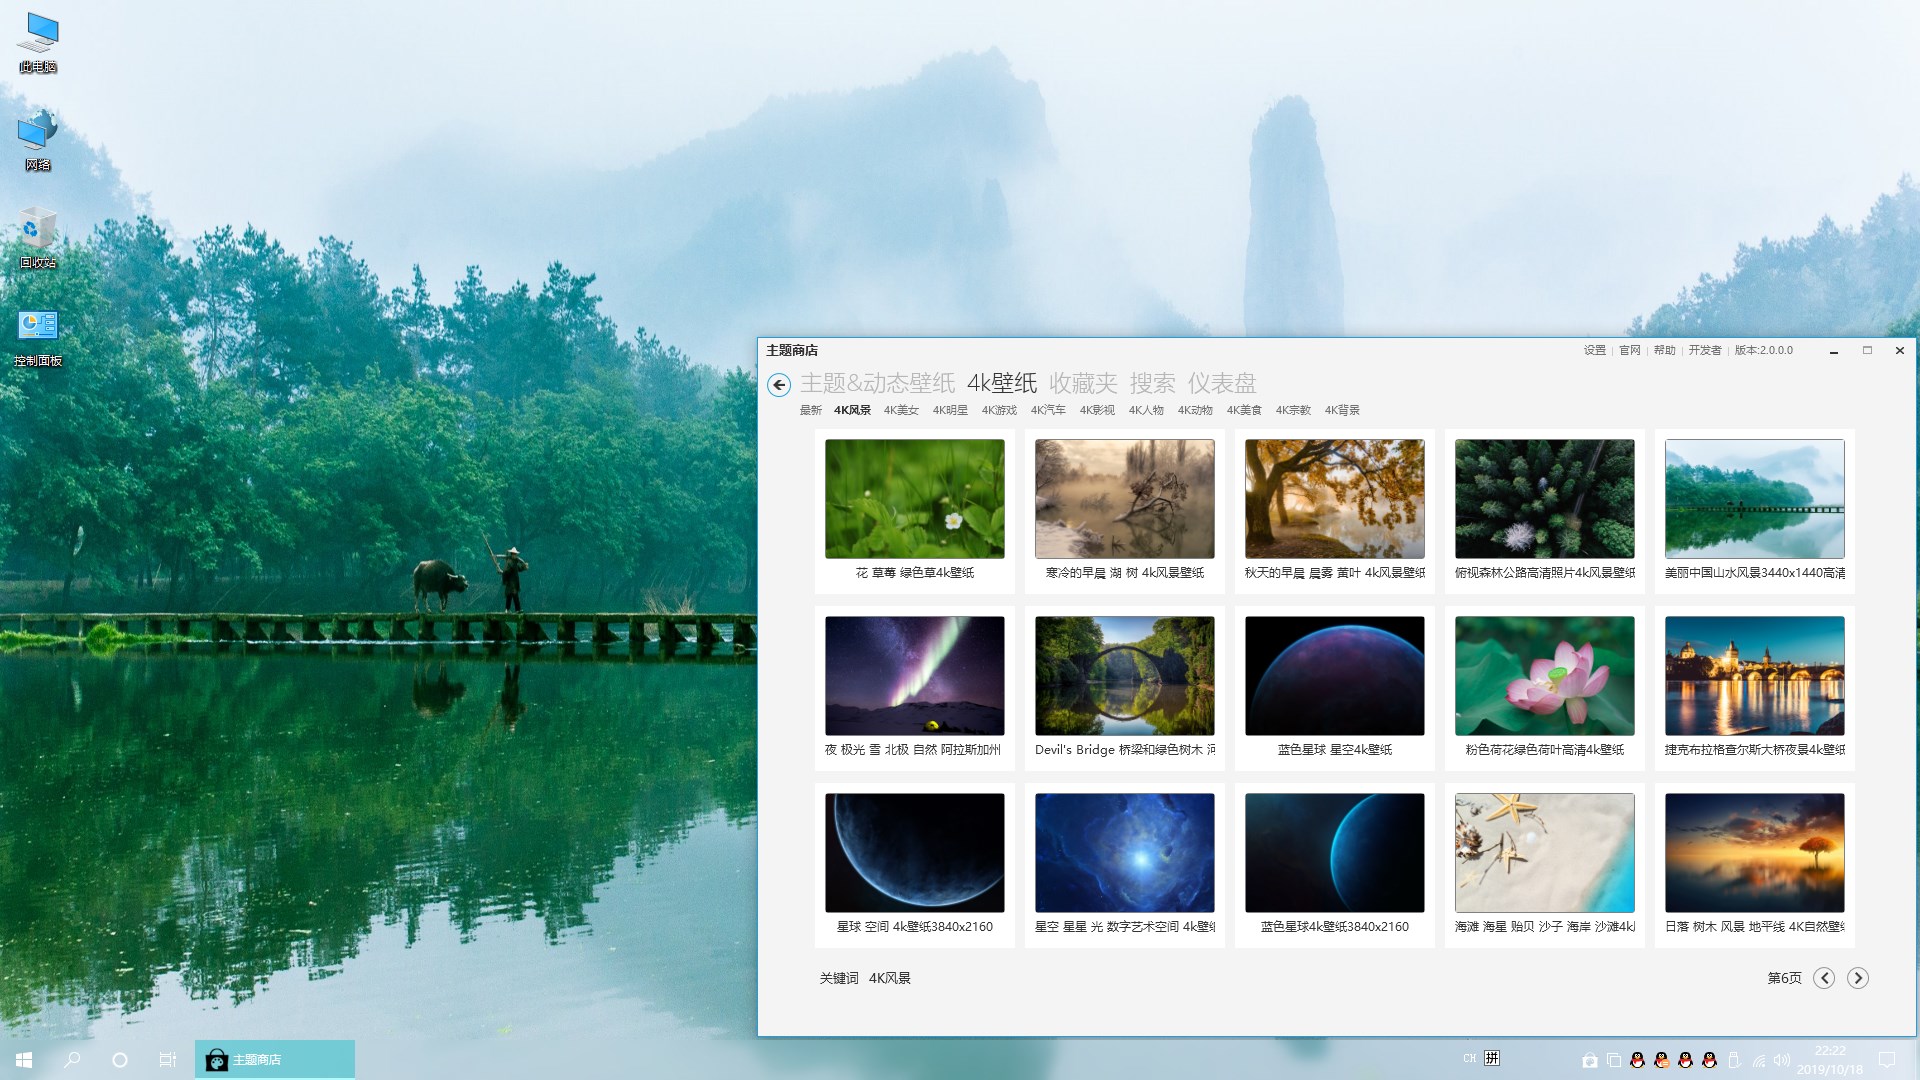Click the 拼 input method indicator
Viewport: 1920px width, 1080px height.
(1492, 1058)
